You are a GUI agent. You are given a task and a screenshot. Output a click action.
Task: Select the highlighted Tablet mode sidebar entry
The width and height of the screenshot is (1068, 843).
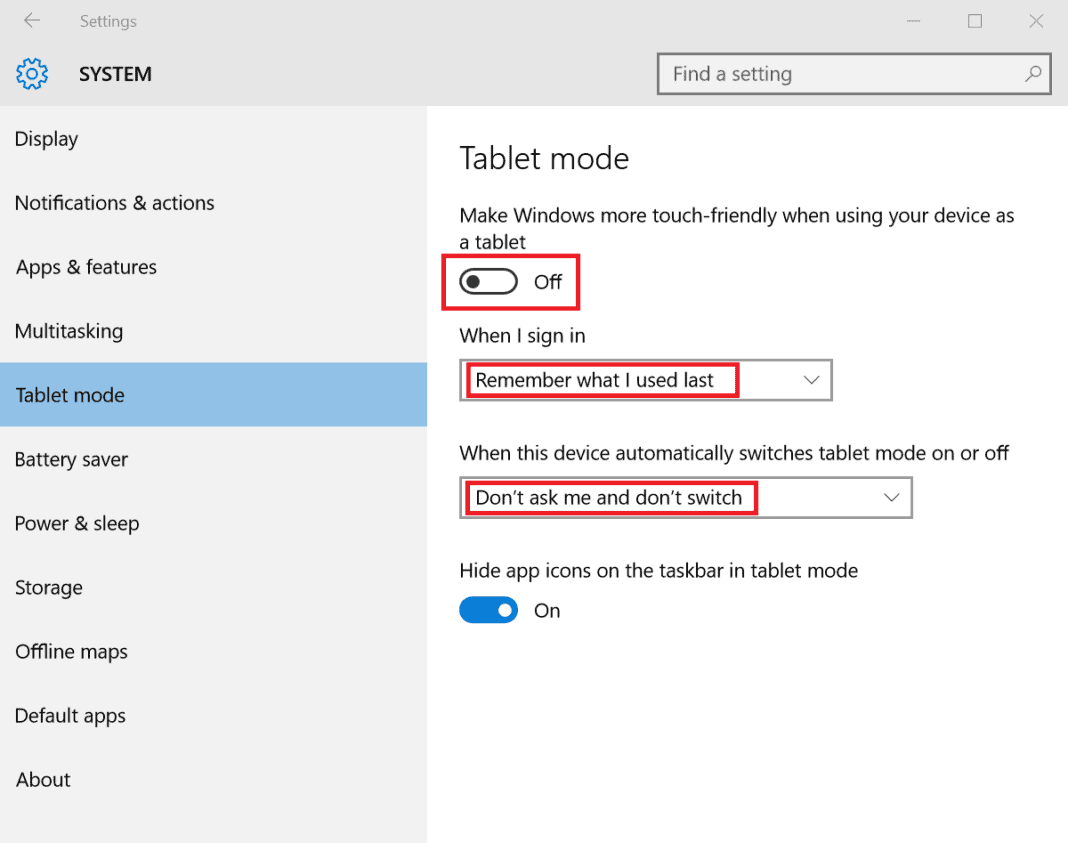69,395
